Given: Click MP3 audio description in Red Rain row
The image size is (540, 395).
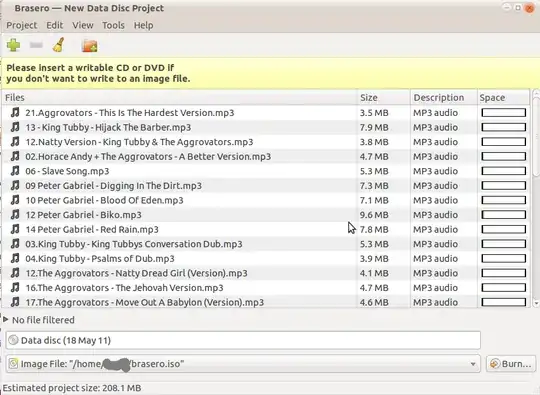Looking at the screenshot, I should coord(435,229).
